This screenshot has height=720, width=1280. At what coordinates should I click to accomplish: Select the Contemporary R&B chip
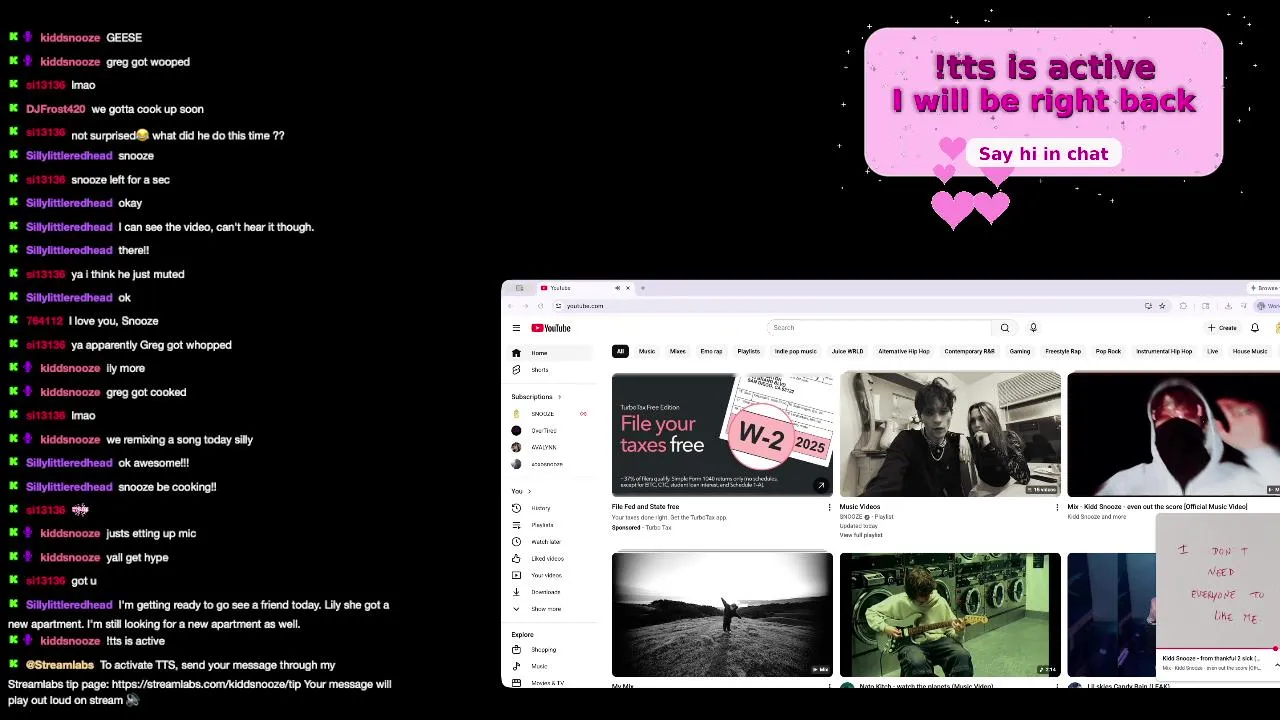(x=969, y=352)
